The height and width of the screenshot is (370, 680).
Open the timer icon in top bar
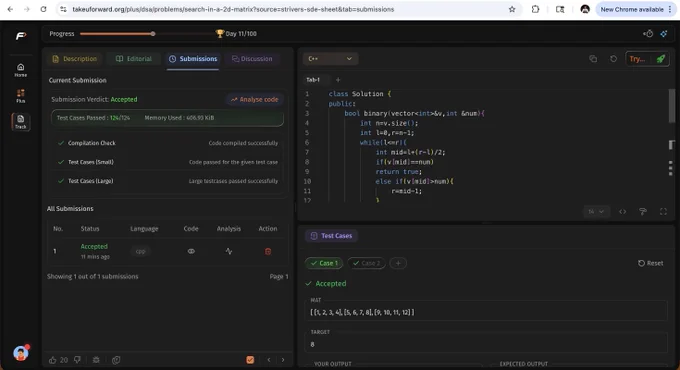(648, 34)
